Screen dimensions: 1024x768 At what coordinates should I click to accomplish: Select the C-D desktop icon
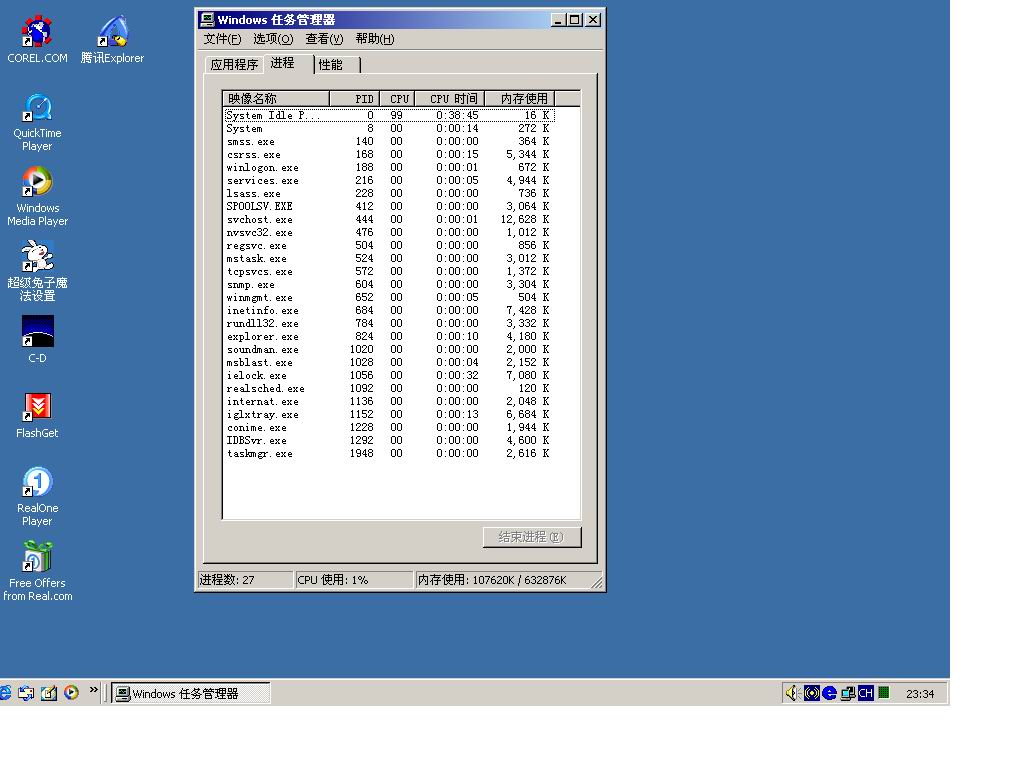[x=37, y=340]
